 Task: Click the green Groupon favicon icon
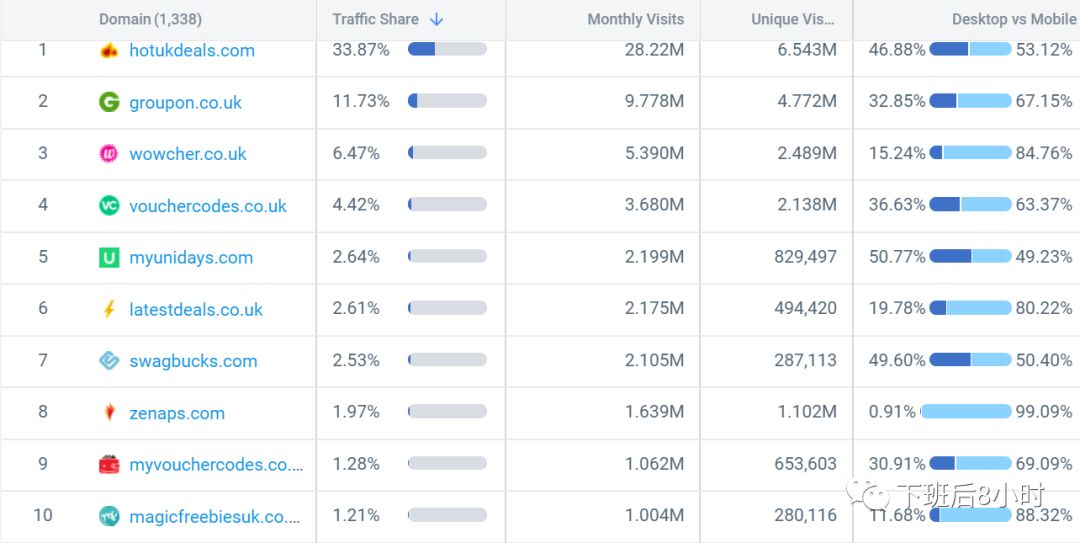pos(109,102)
